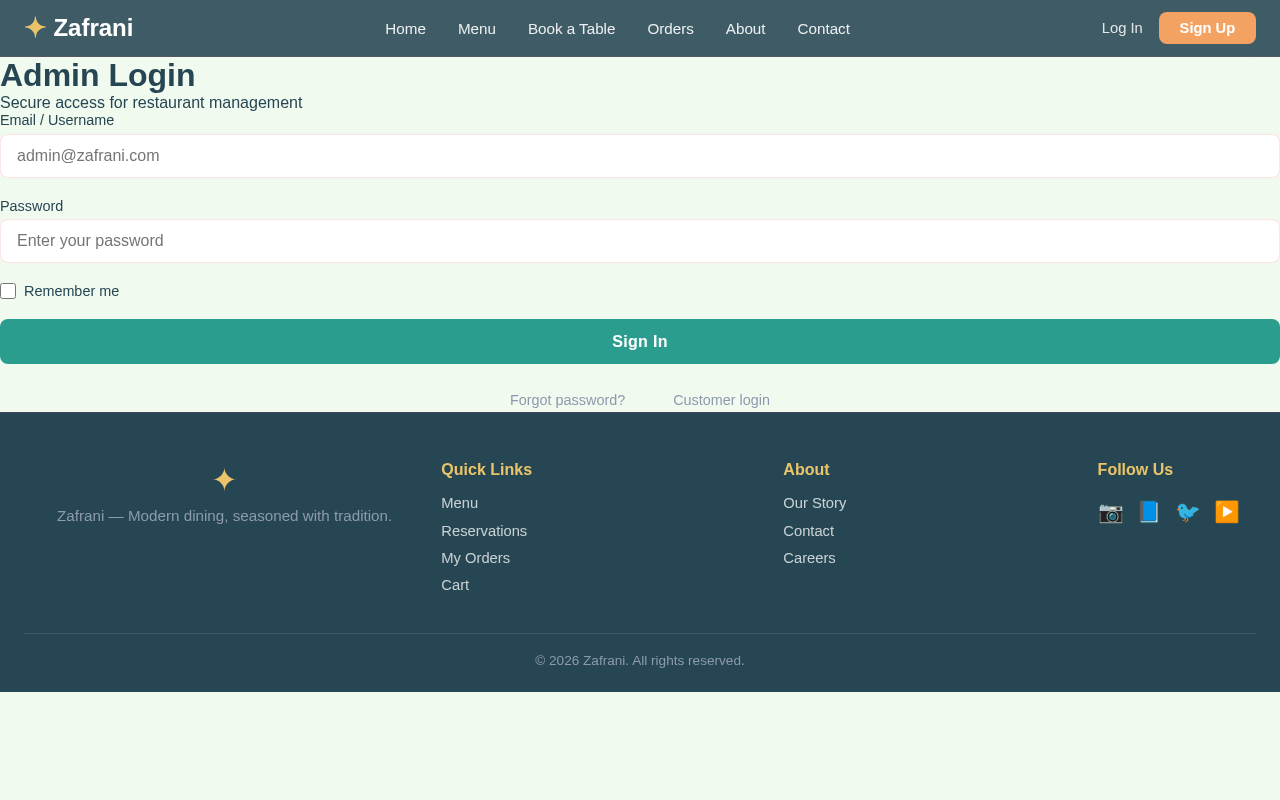Screen dimensions: 1280x800
Task: Click the footer tagline about modern dining
Action: pos(224,516)
